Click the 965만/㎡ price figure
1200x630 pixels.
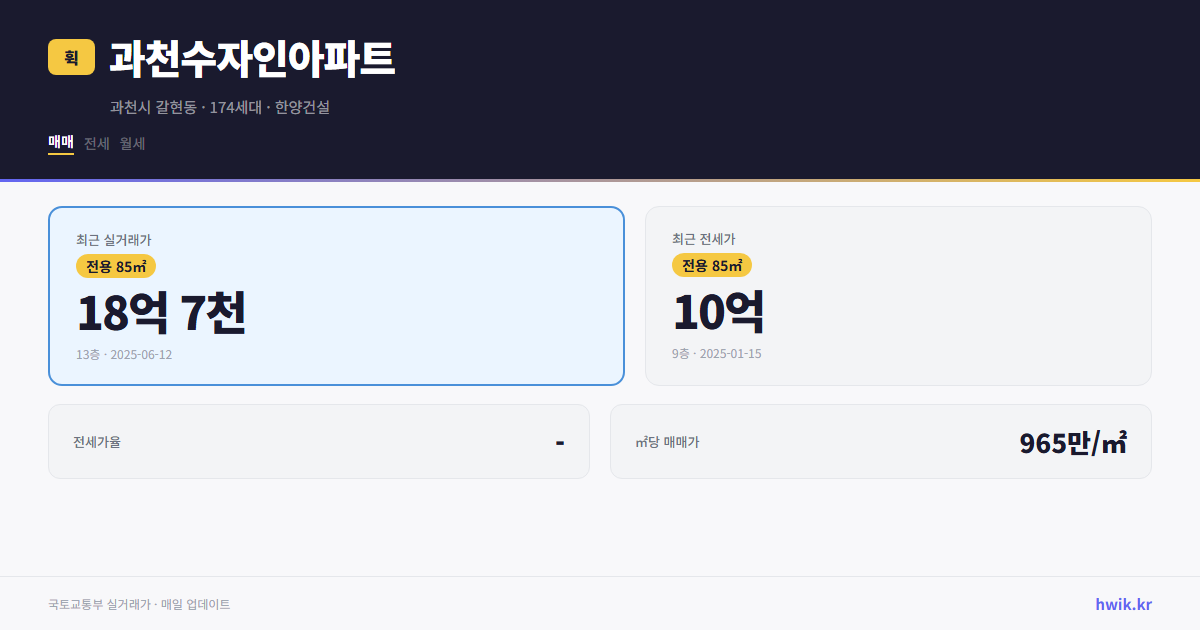pyautogui.click(x=1072, y=441)
